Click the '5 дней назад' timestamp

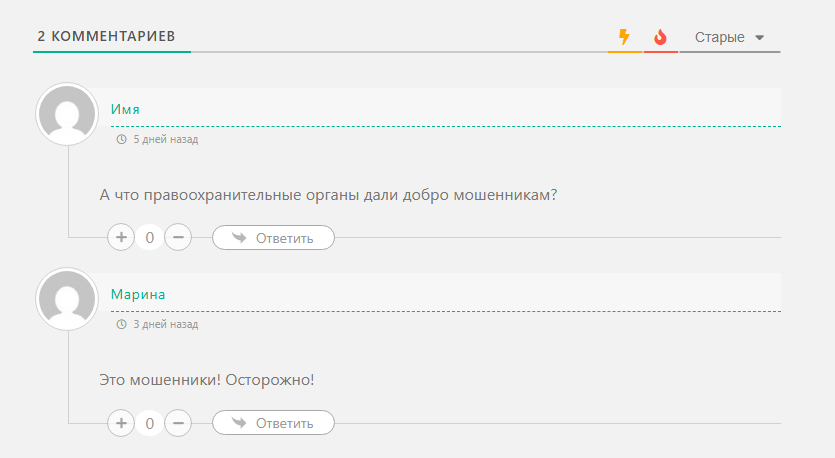pyautogui.click(x=165, y=140)
